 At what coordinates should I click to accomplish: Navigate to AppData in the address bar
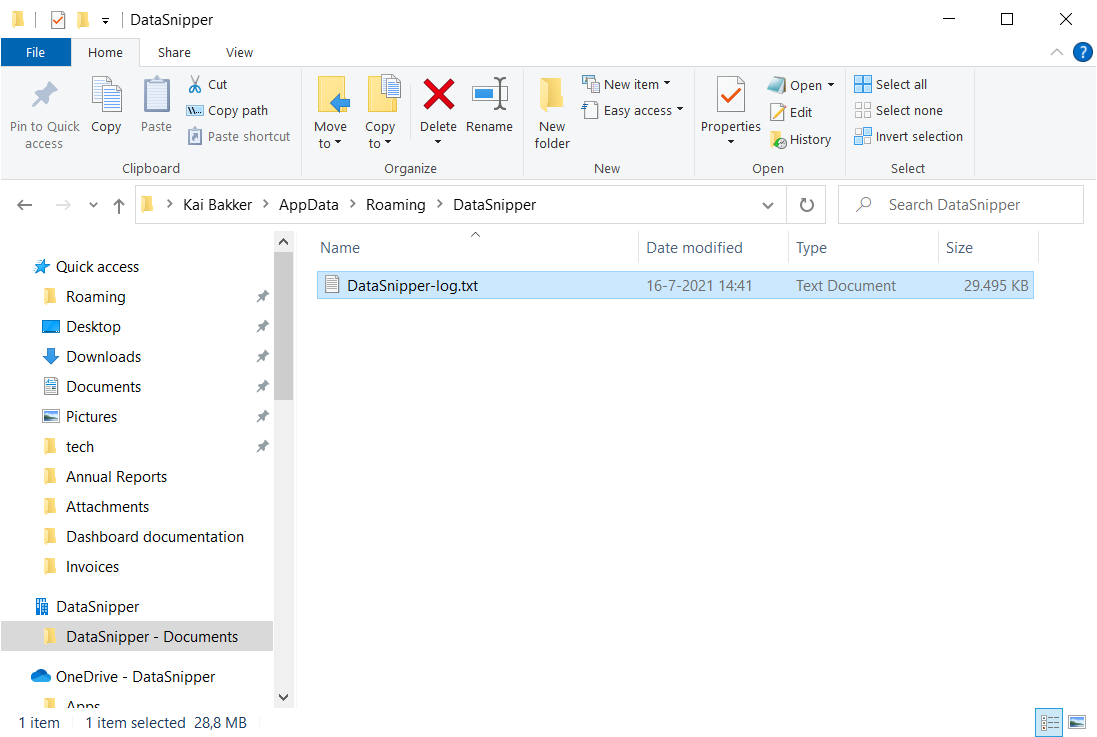309,205
